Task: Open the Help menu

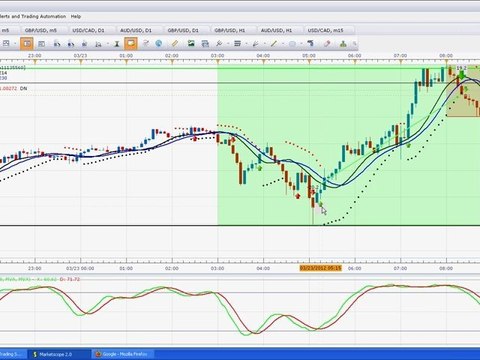Action: (76, 16)
